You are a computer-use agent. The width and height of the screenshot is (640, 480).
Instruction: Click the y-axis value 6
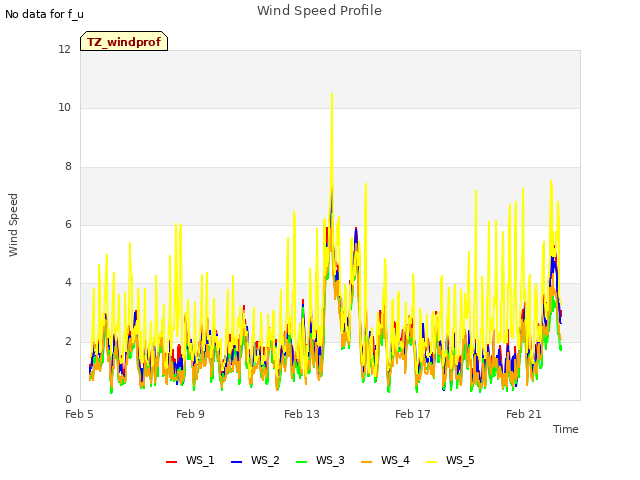click(x=68, y=224)
